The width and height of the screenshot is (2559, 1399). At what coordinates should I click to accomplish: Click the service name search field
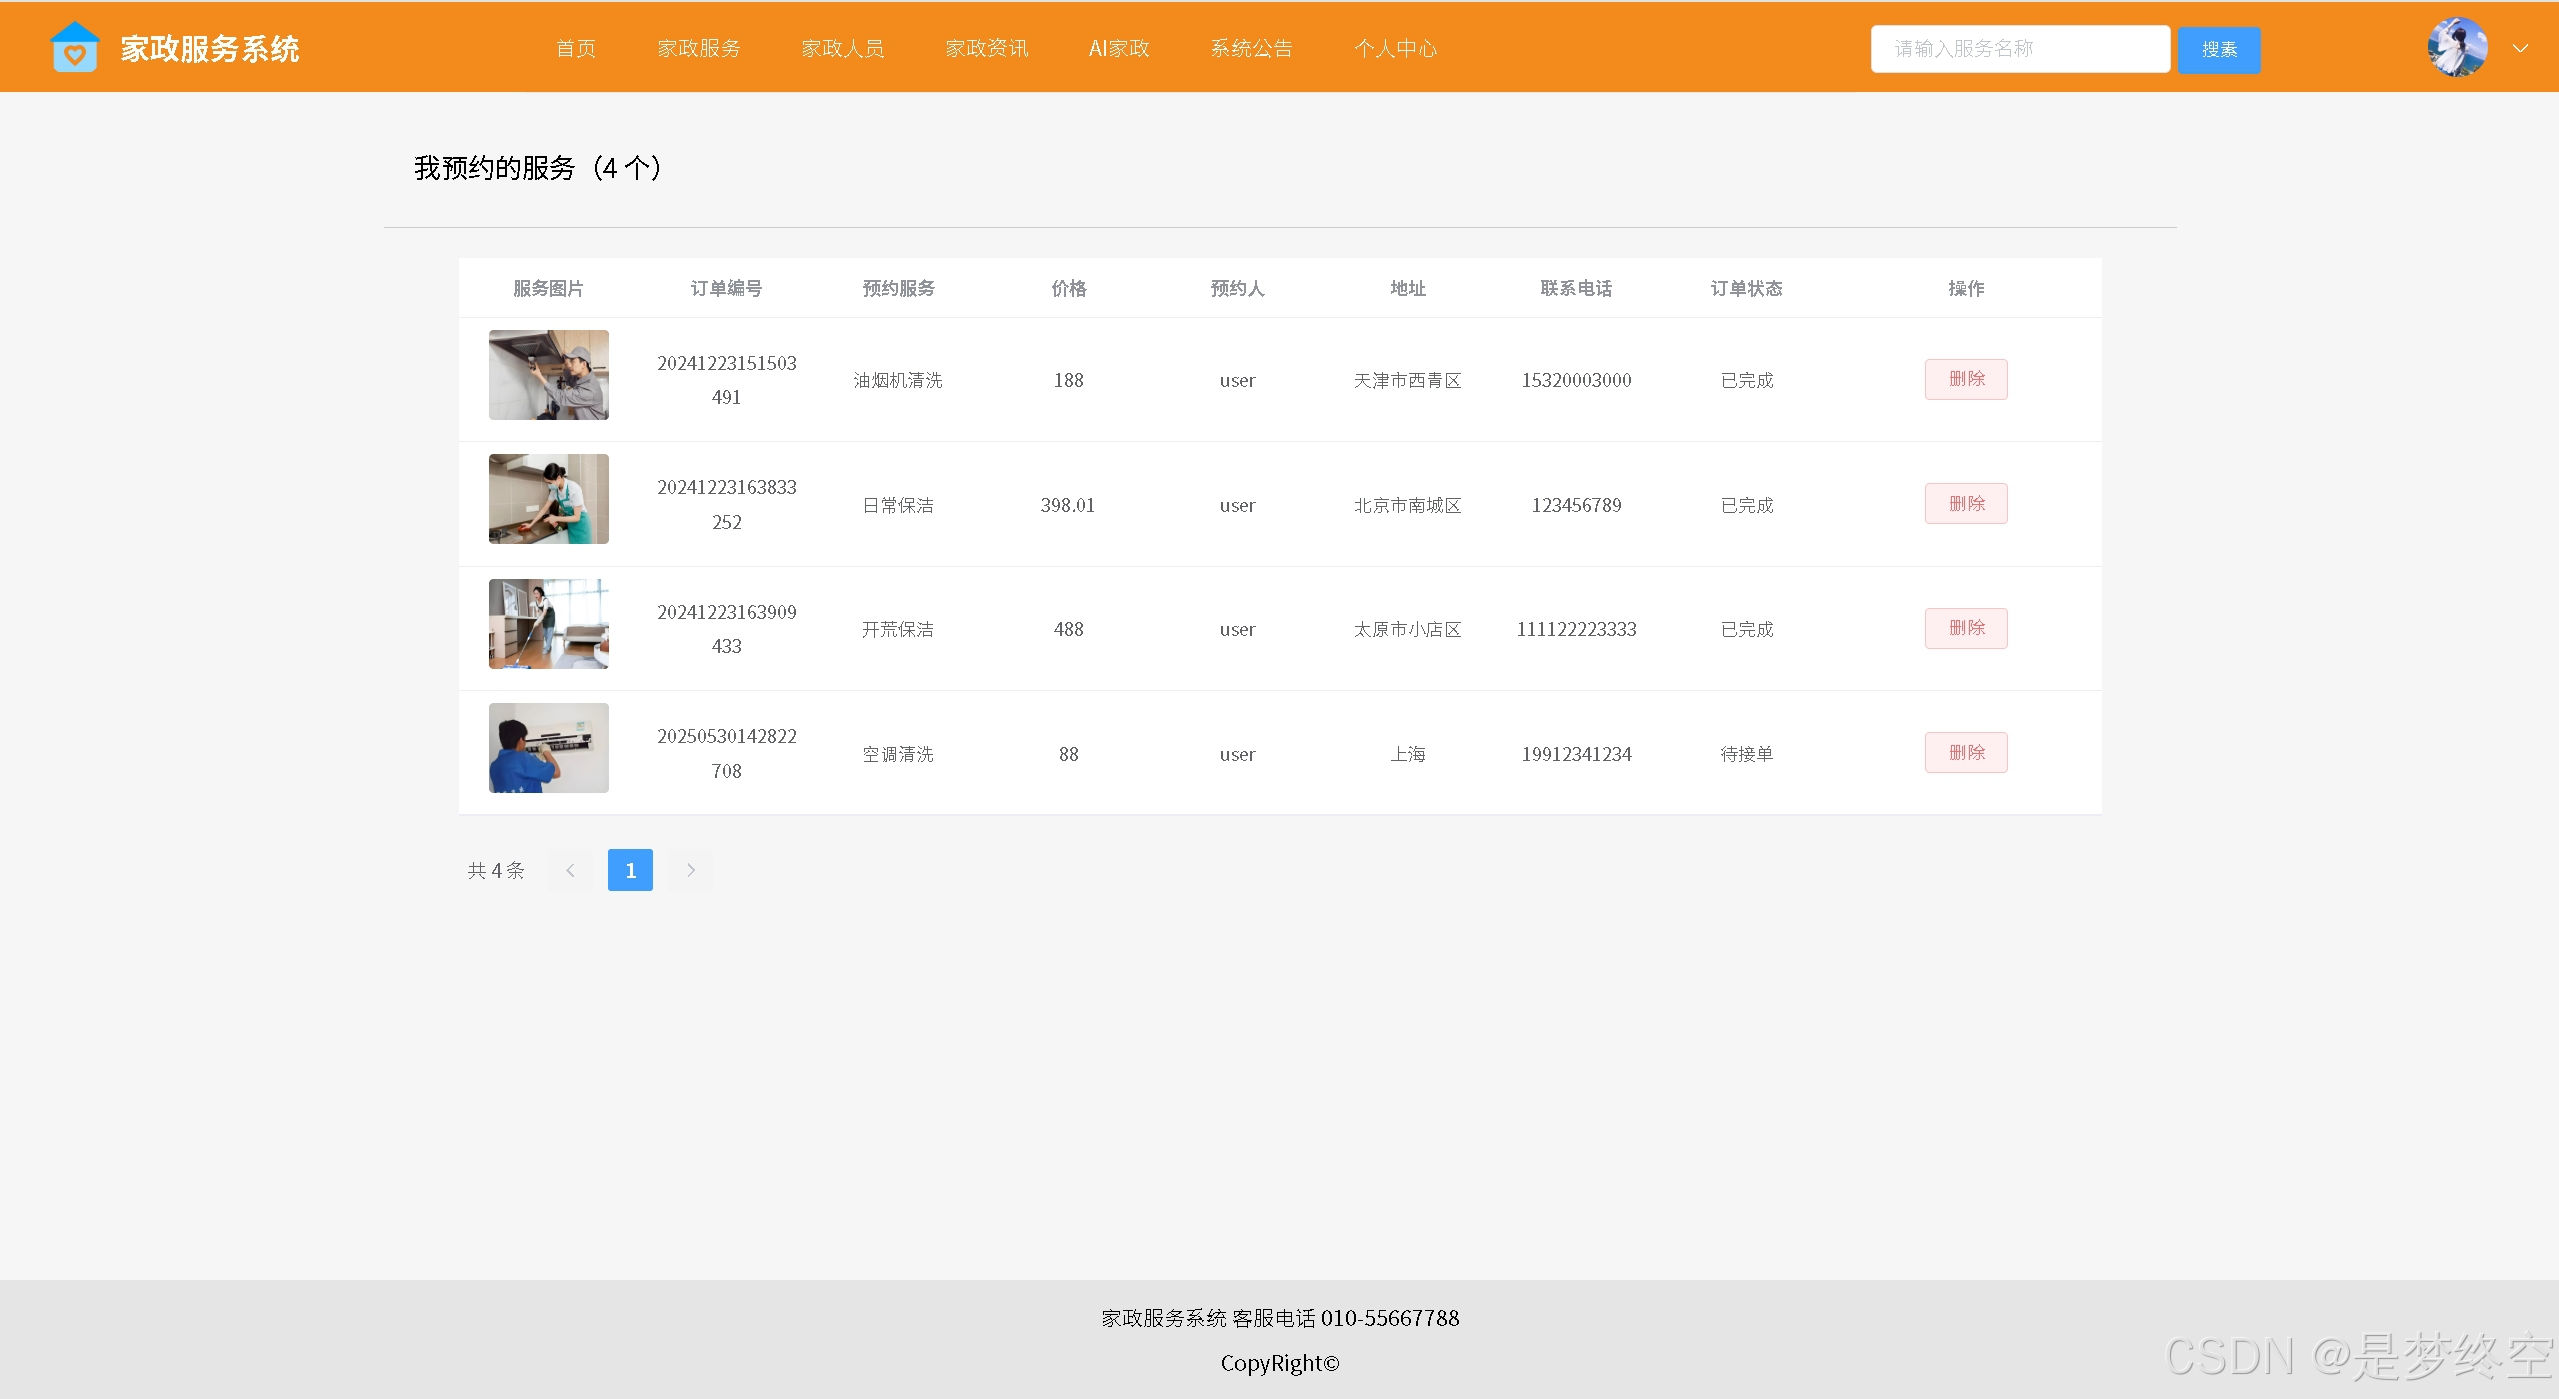click(2019, 49)
